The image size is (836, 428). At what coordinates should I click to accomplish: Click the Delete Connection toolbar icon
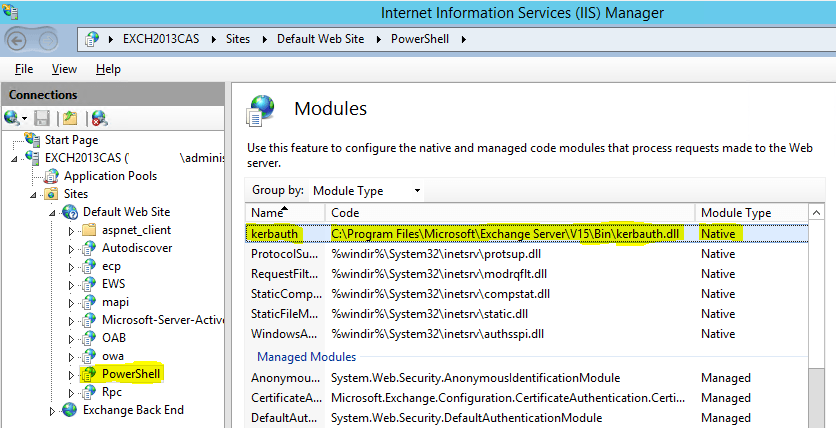(x=98, y=118)
